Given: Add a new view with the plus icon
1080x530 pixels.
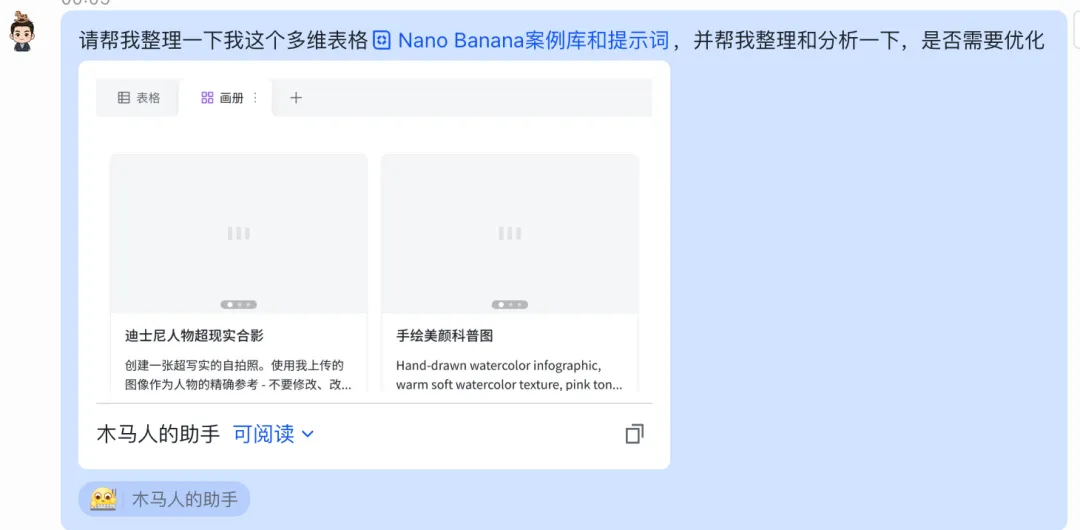Looking at the screenshot, I should pyautogui.click(x=296, y=98).
